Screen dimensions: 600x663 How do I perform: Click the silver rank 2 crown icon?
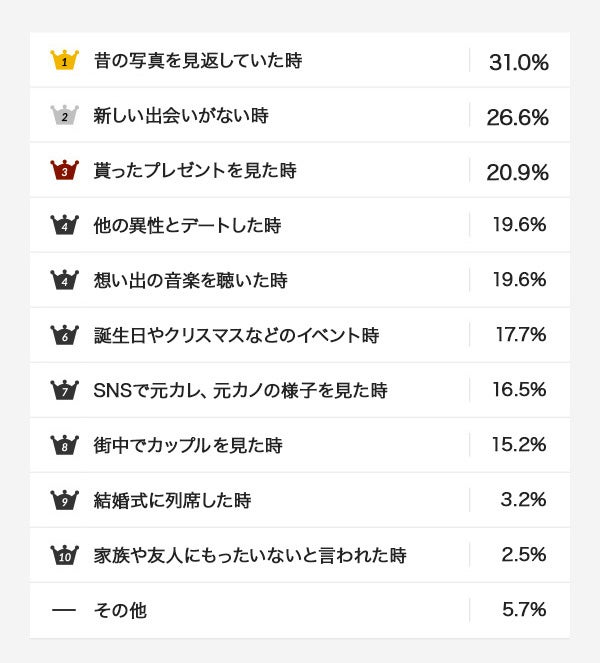tap(64, 115)
